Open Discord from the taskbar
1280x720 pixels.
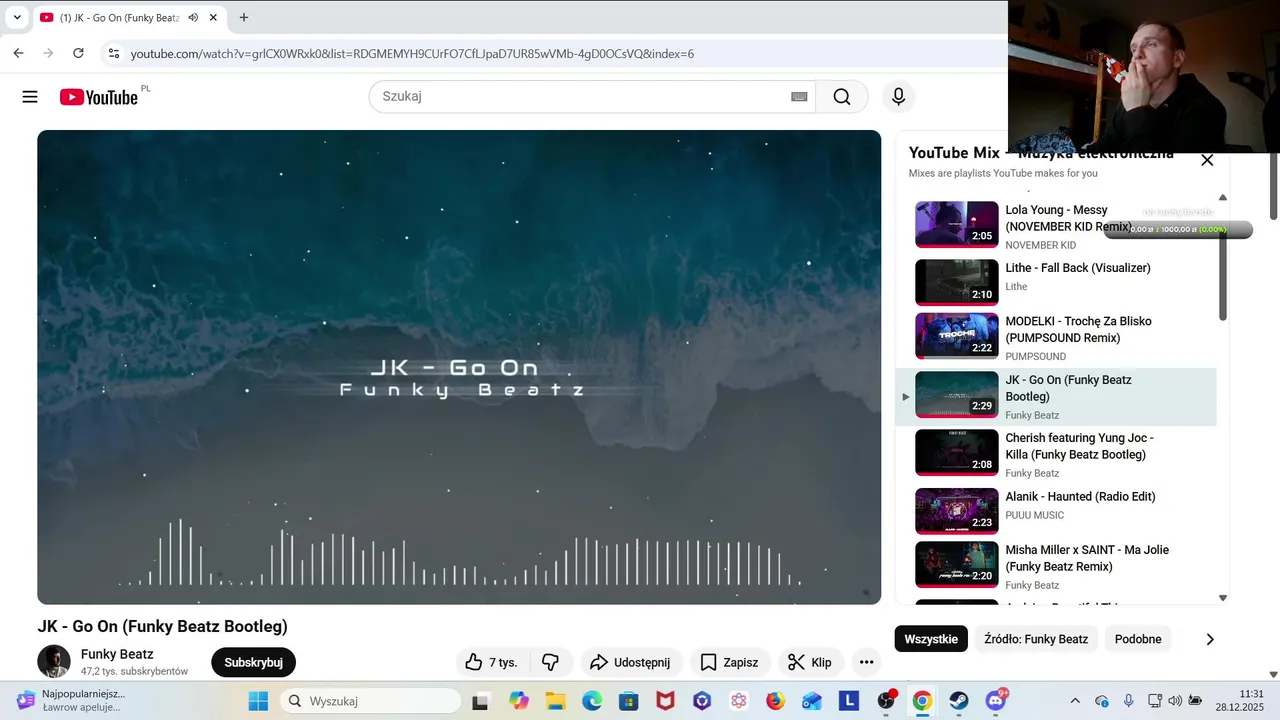996,701
